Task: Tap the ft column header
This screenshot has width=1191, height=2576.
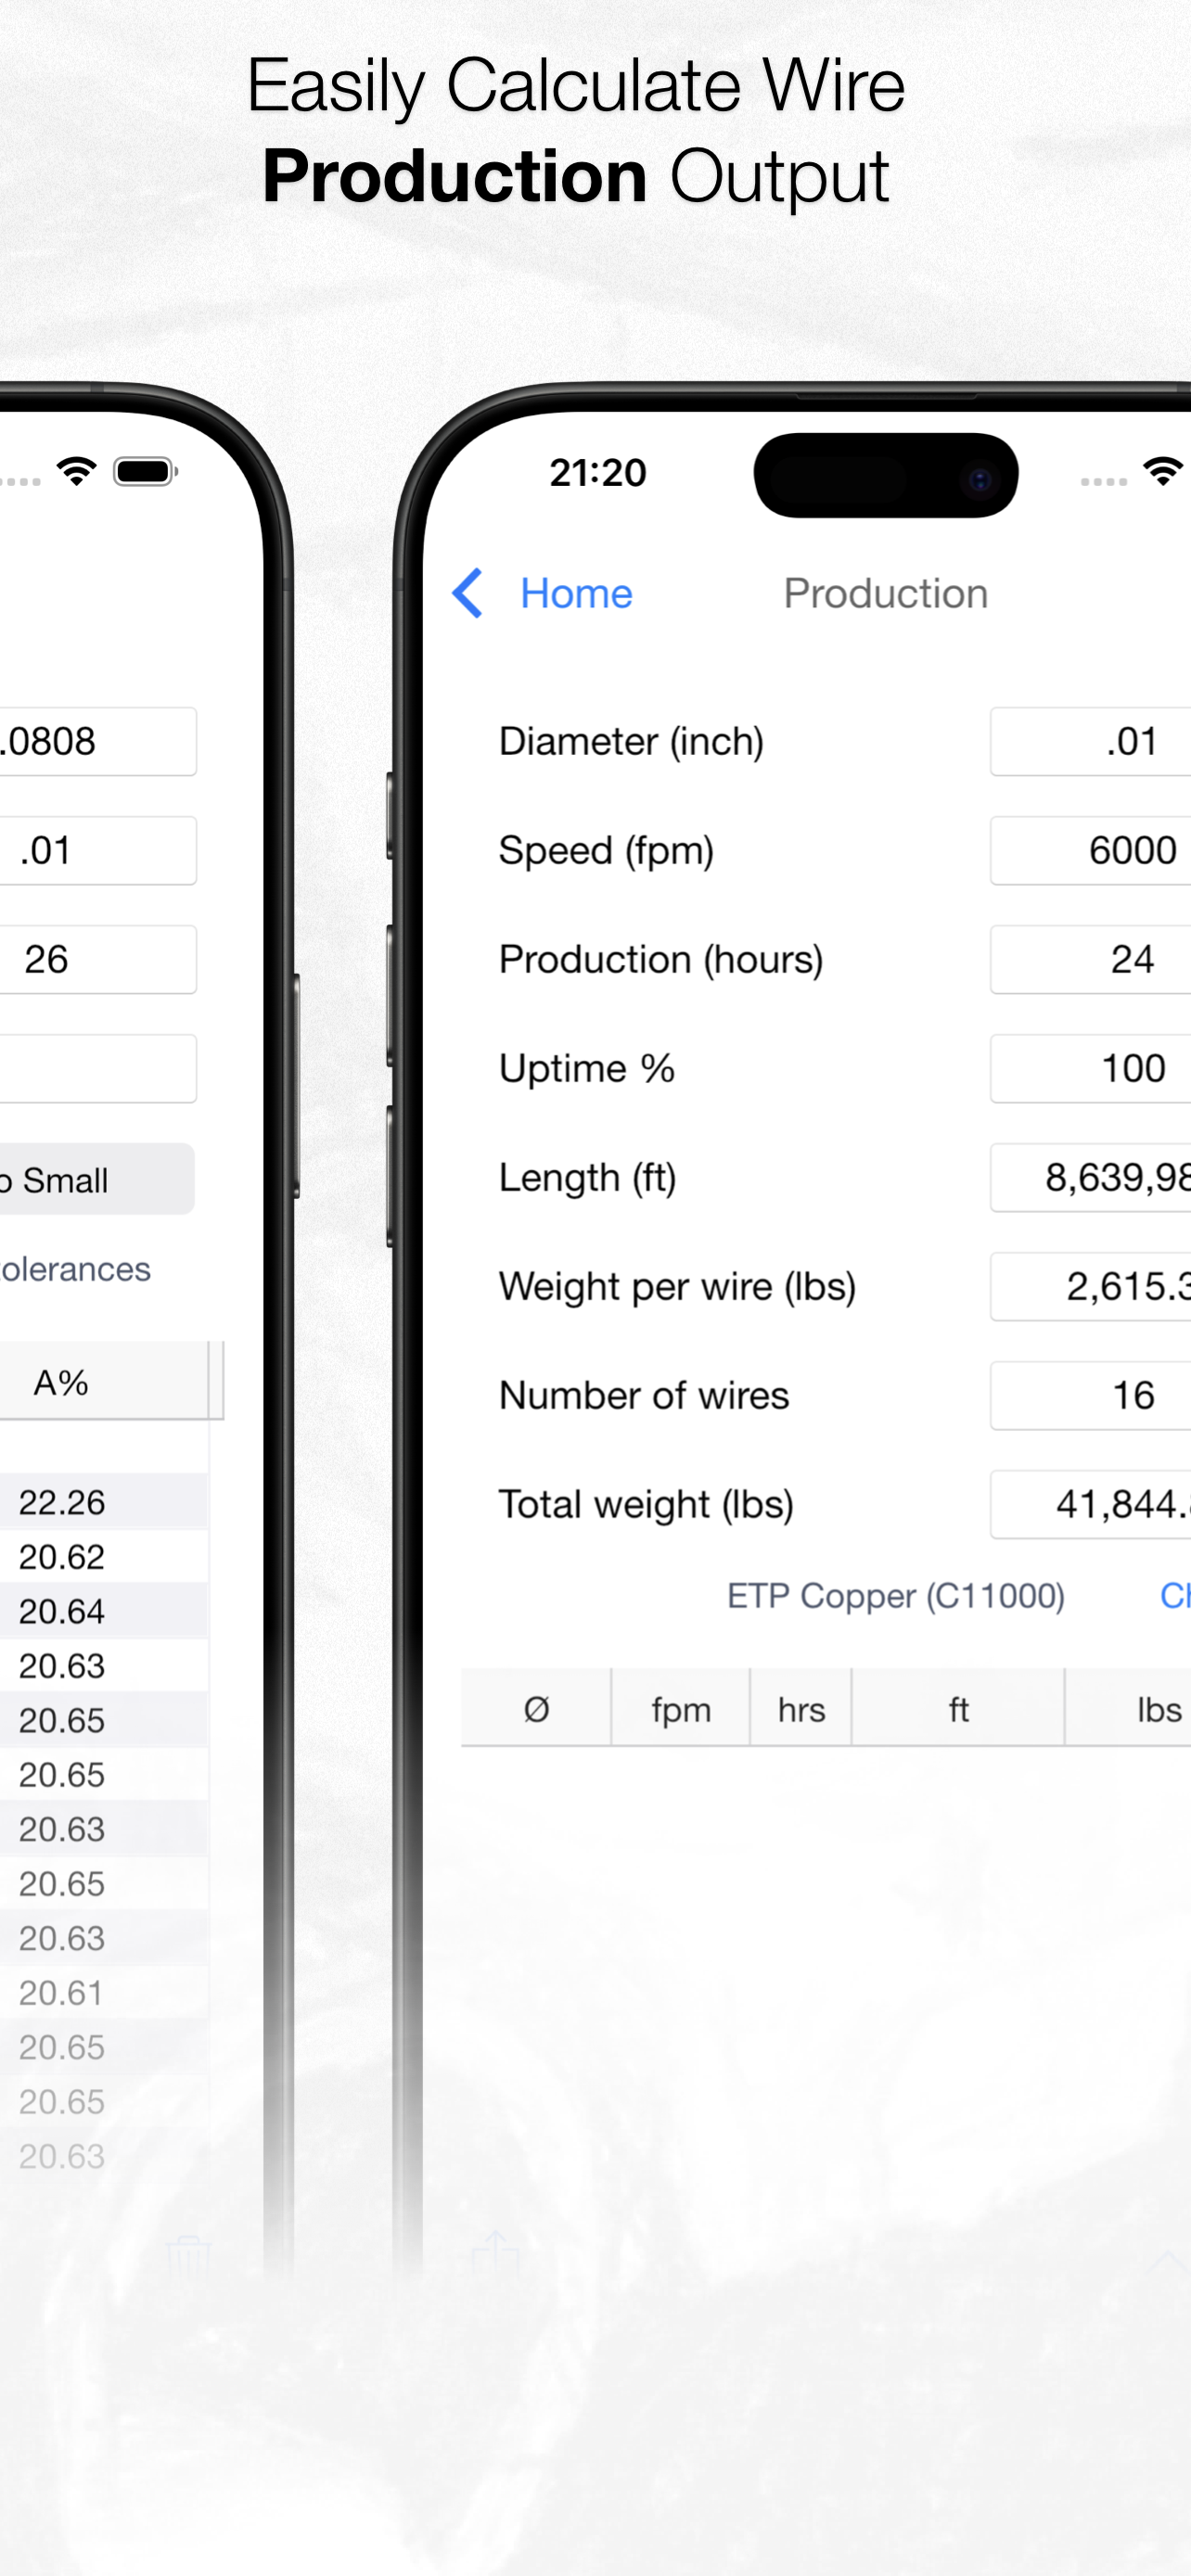Action: point(958,1709)
